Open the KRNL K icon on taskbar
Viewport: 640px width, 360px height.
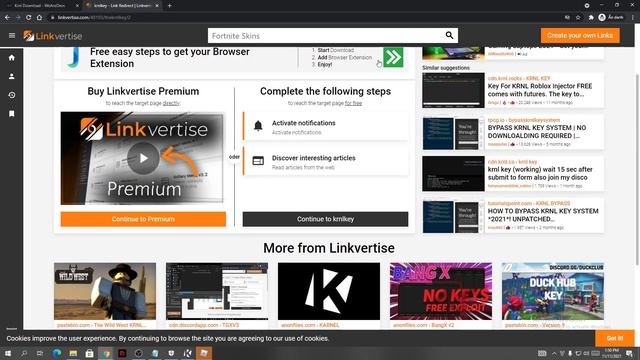pos(188,353)
